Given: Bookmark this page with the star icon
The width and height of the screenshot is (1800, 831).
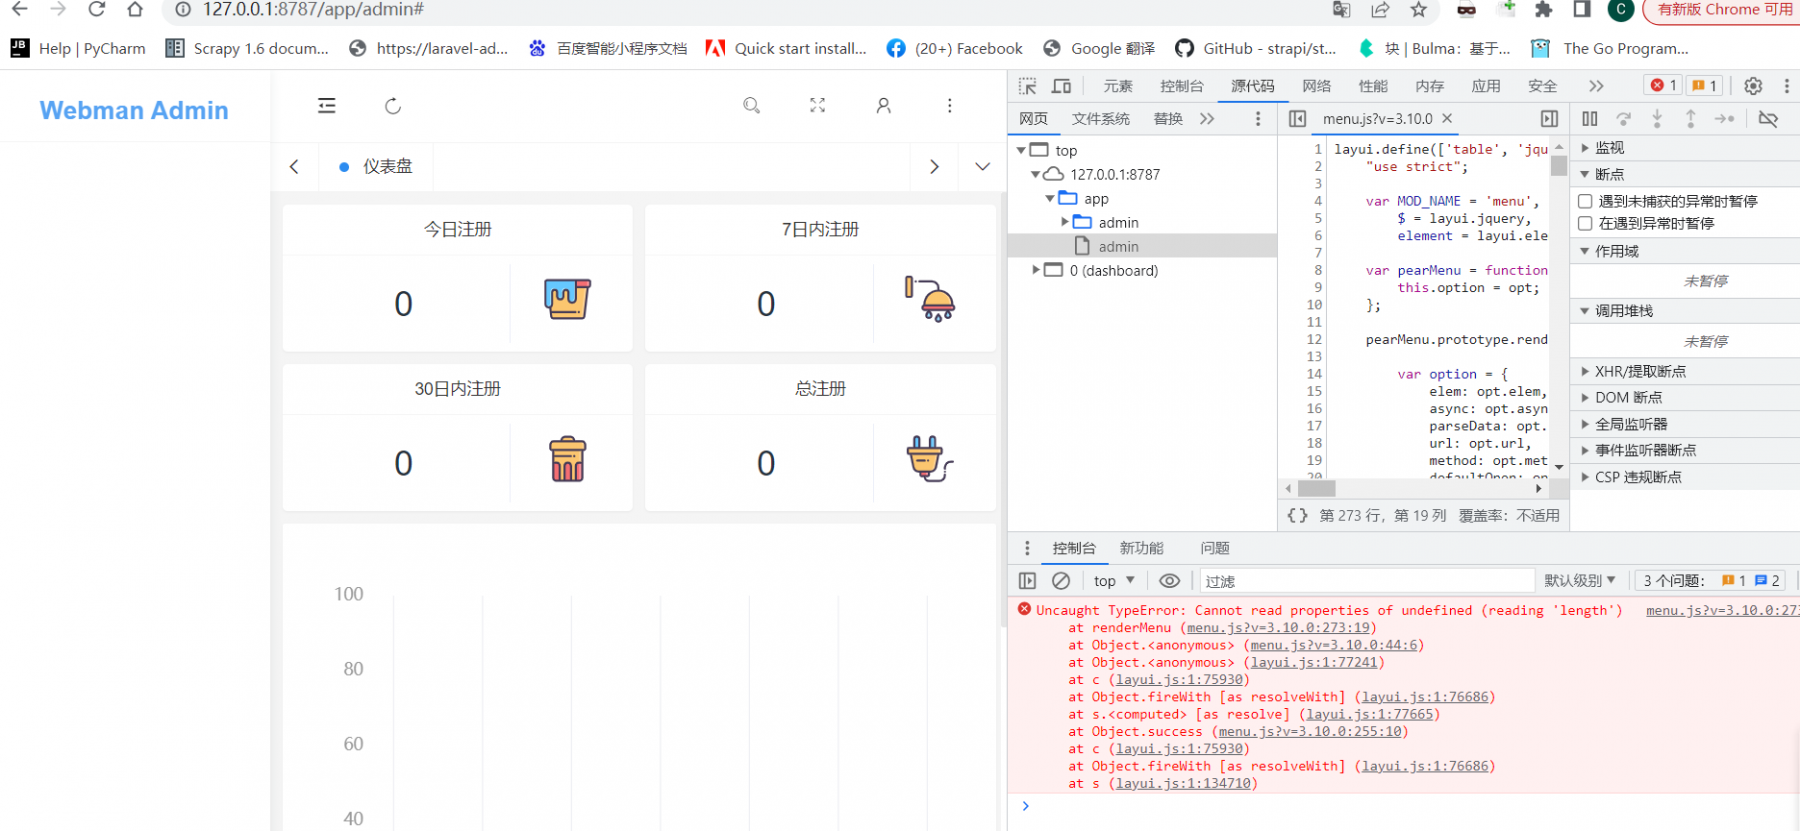Looking at the screenshot, I should coord(1419,10).
